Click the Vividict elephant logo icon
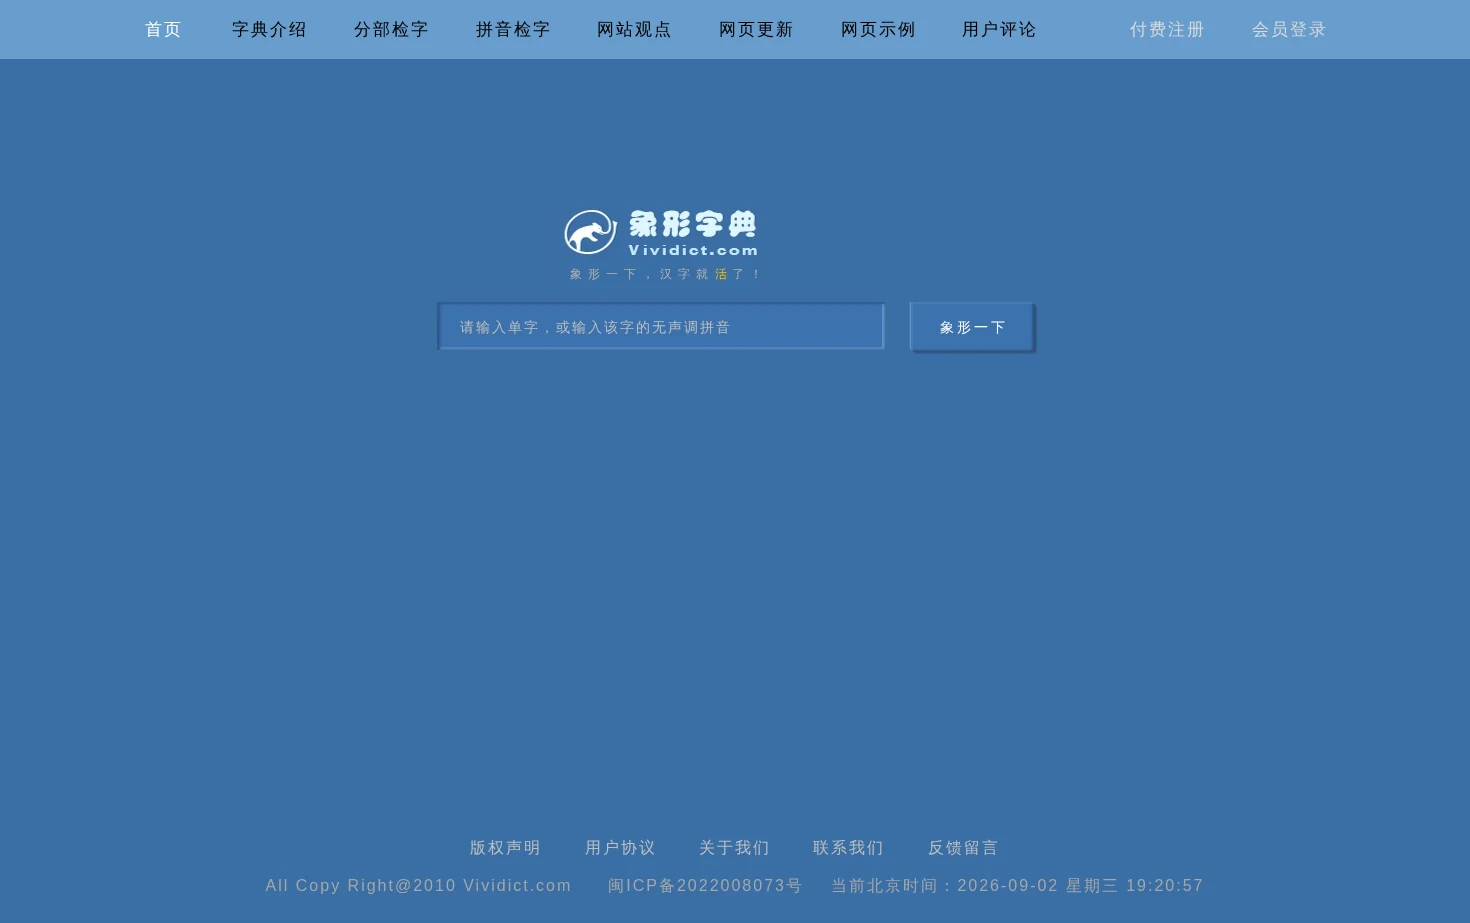The width and height of the screenshot is (1470, 923). pos(590,232)
